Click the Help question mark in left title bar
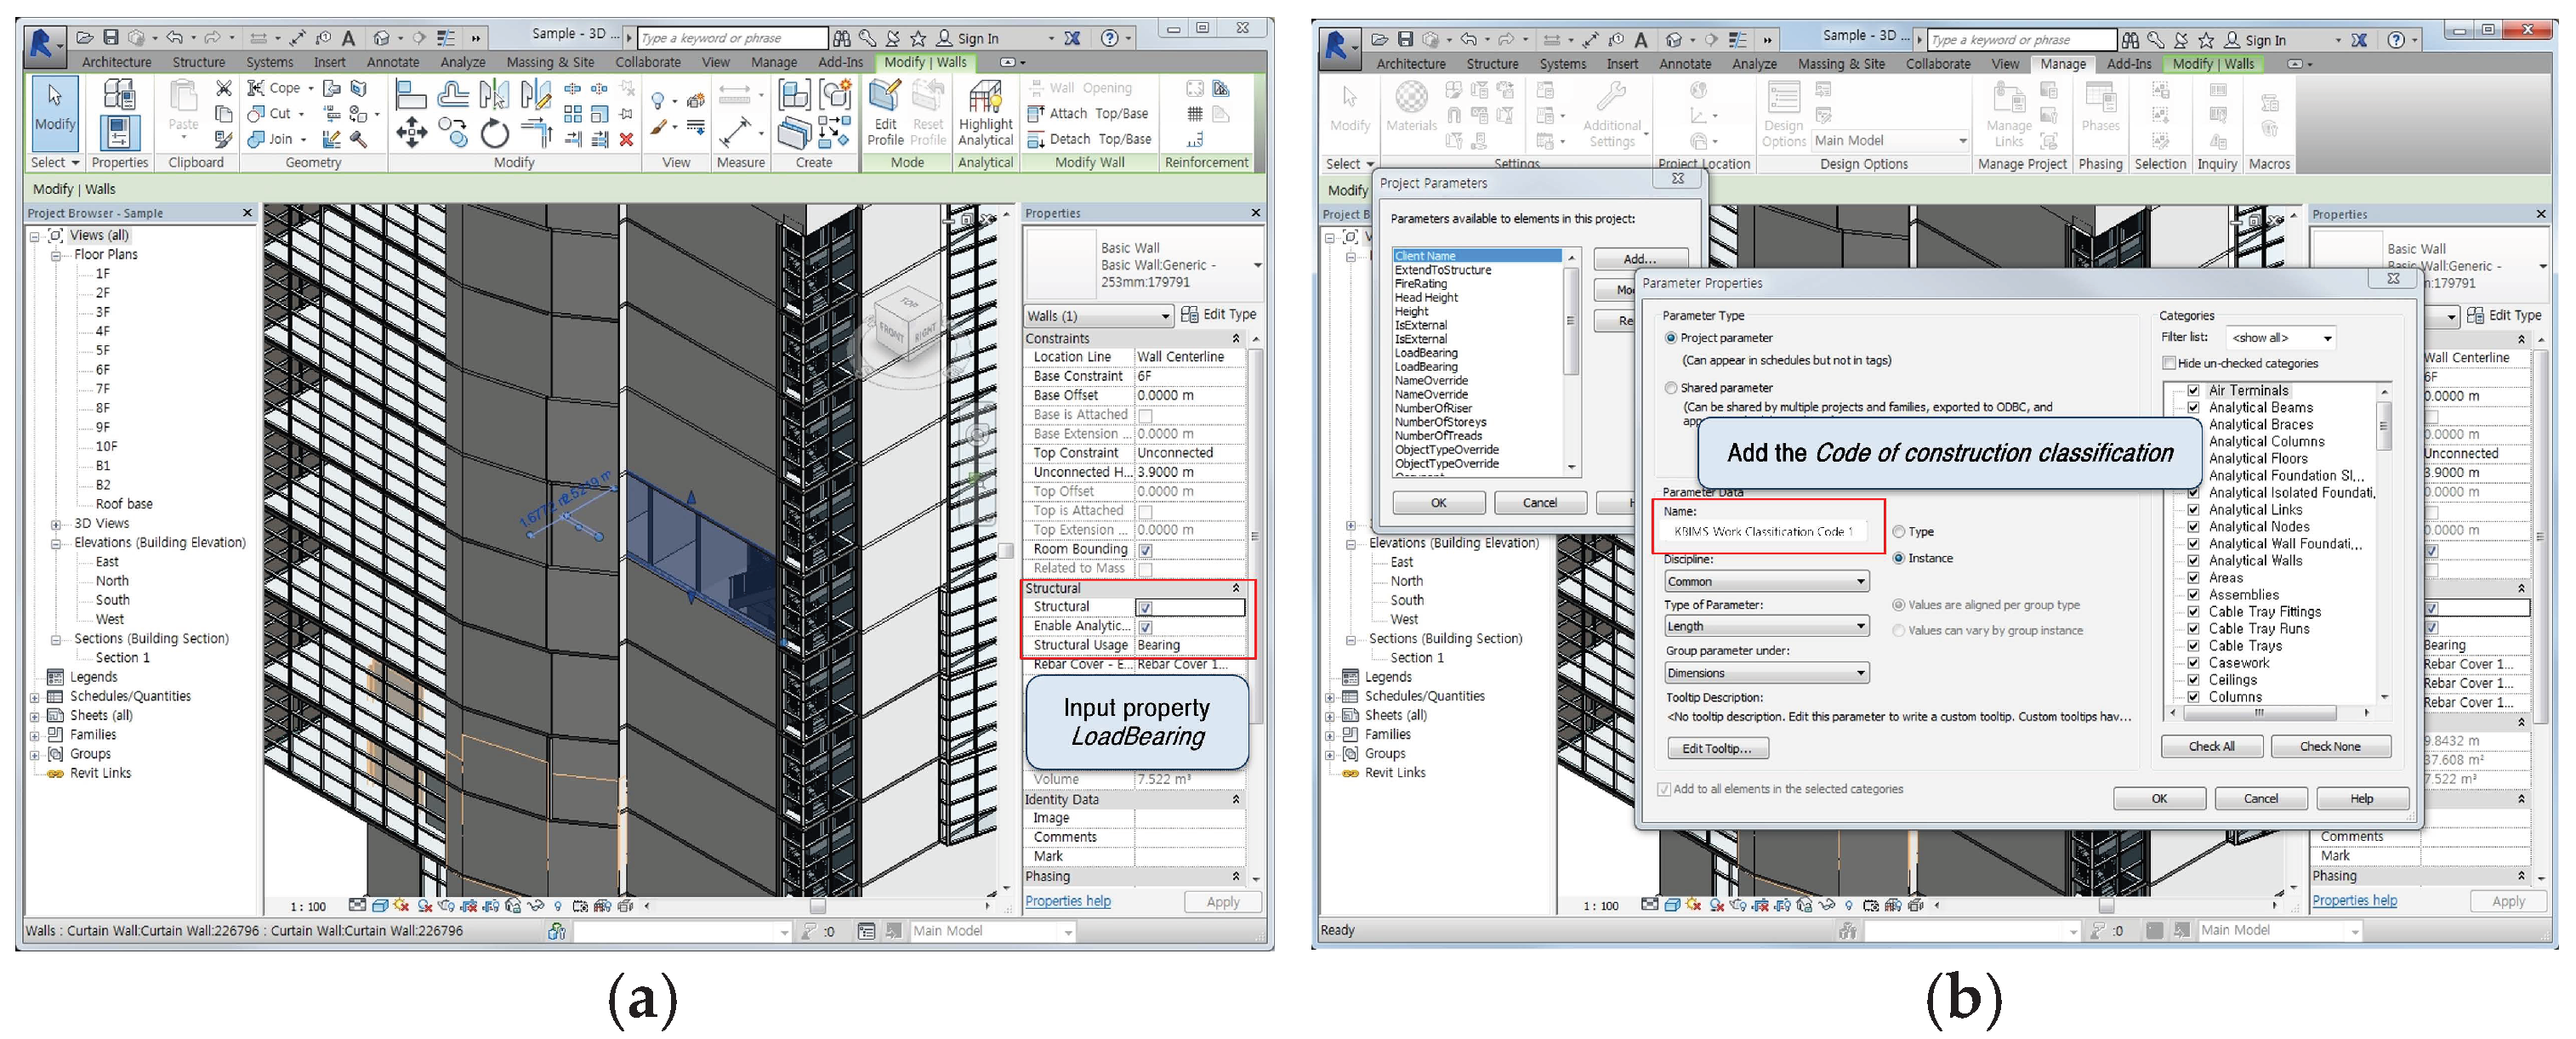Screen dimensions: 2576x1039 tap(1109, 38)
